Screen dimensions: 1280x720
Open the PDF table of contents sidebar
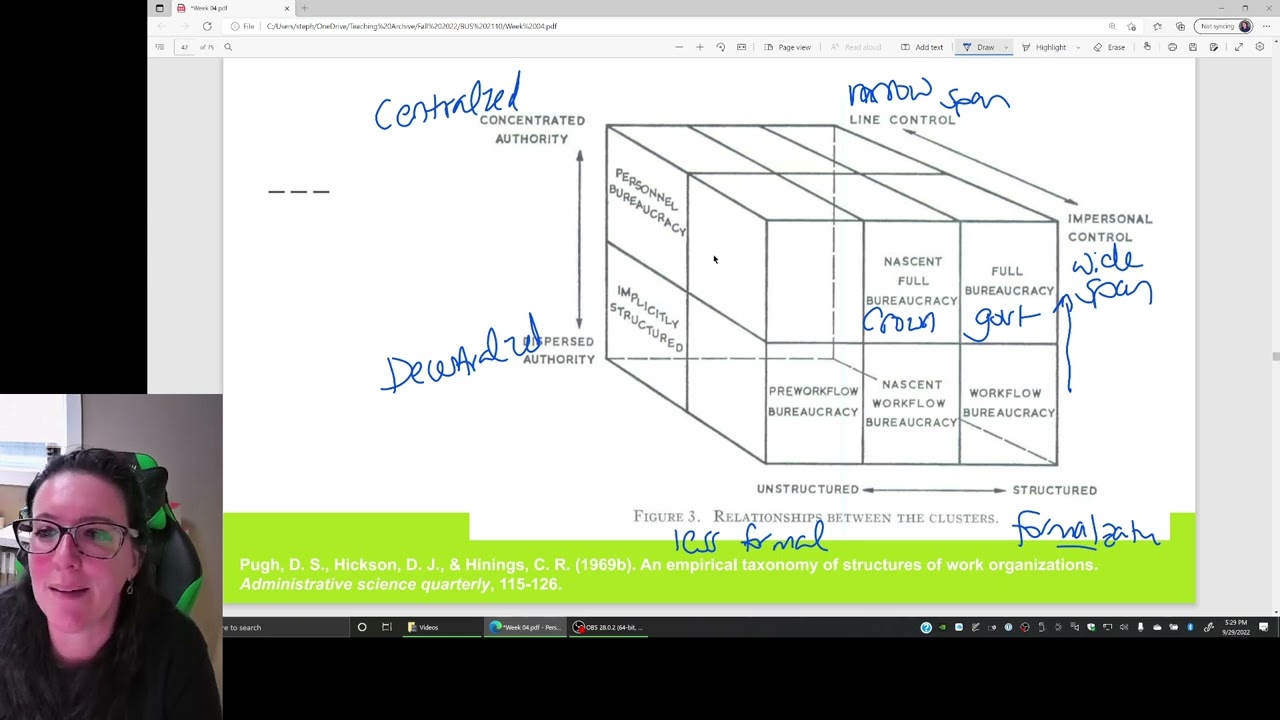[159, 47]
